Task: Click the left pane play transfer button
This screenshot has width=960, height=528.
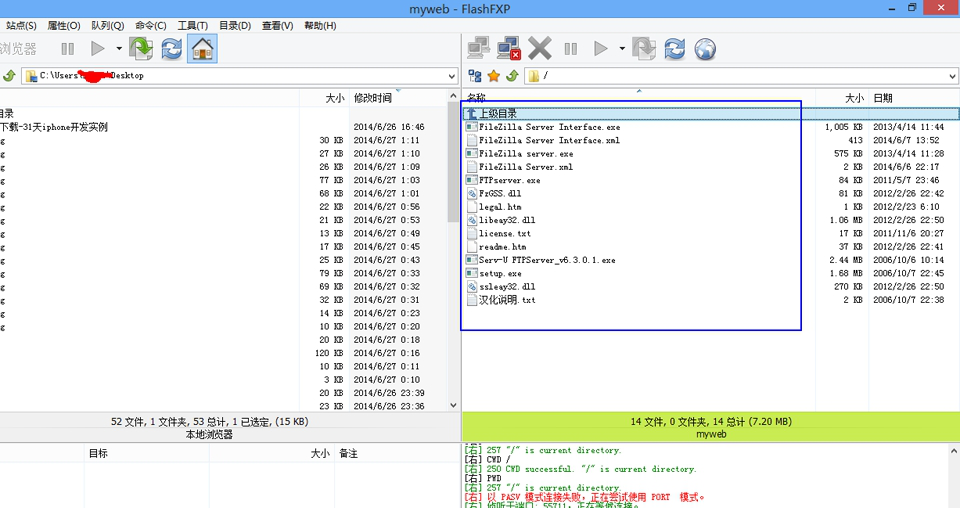Action: pos(97,48)
